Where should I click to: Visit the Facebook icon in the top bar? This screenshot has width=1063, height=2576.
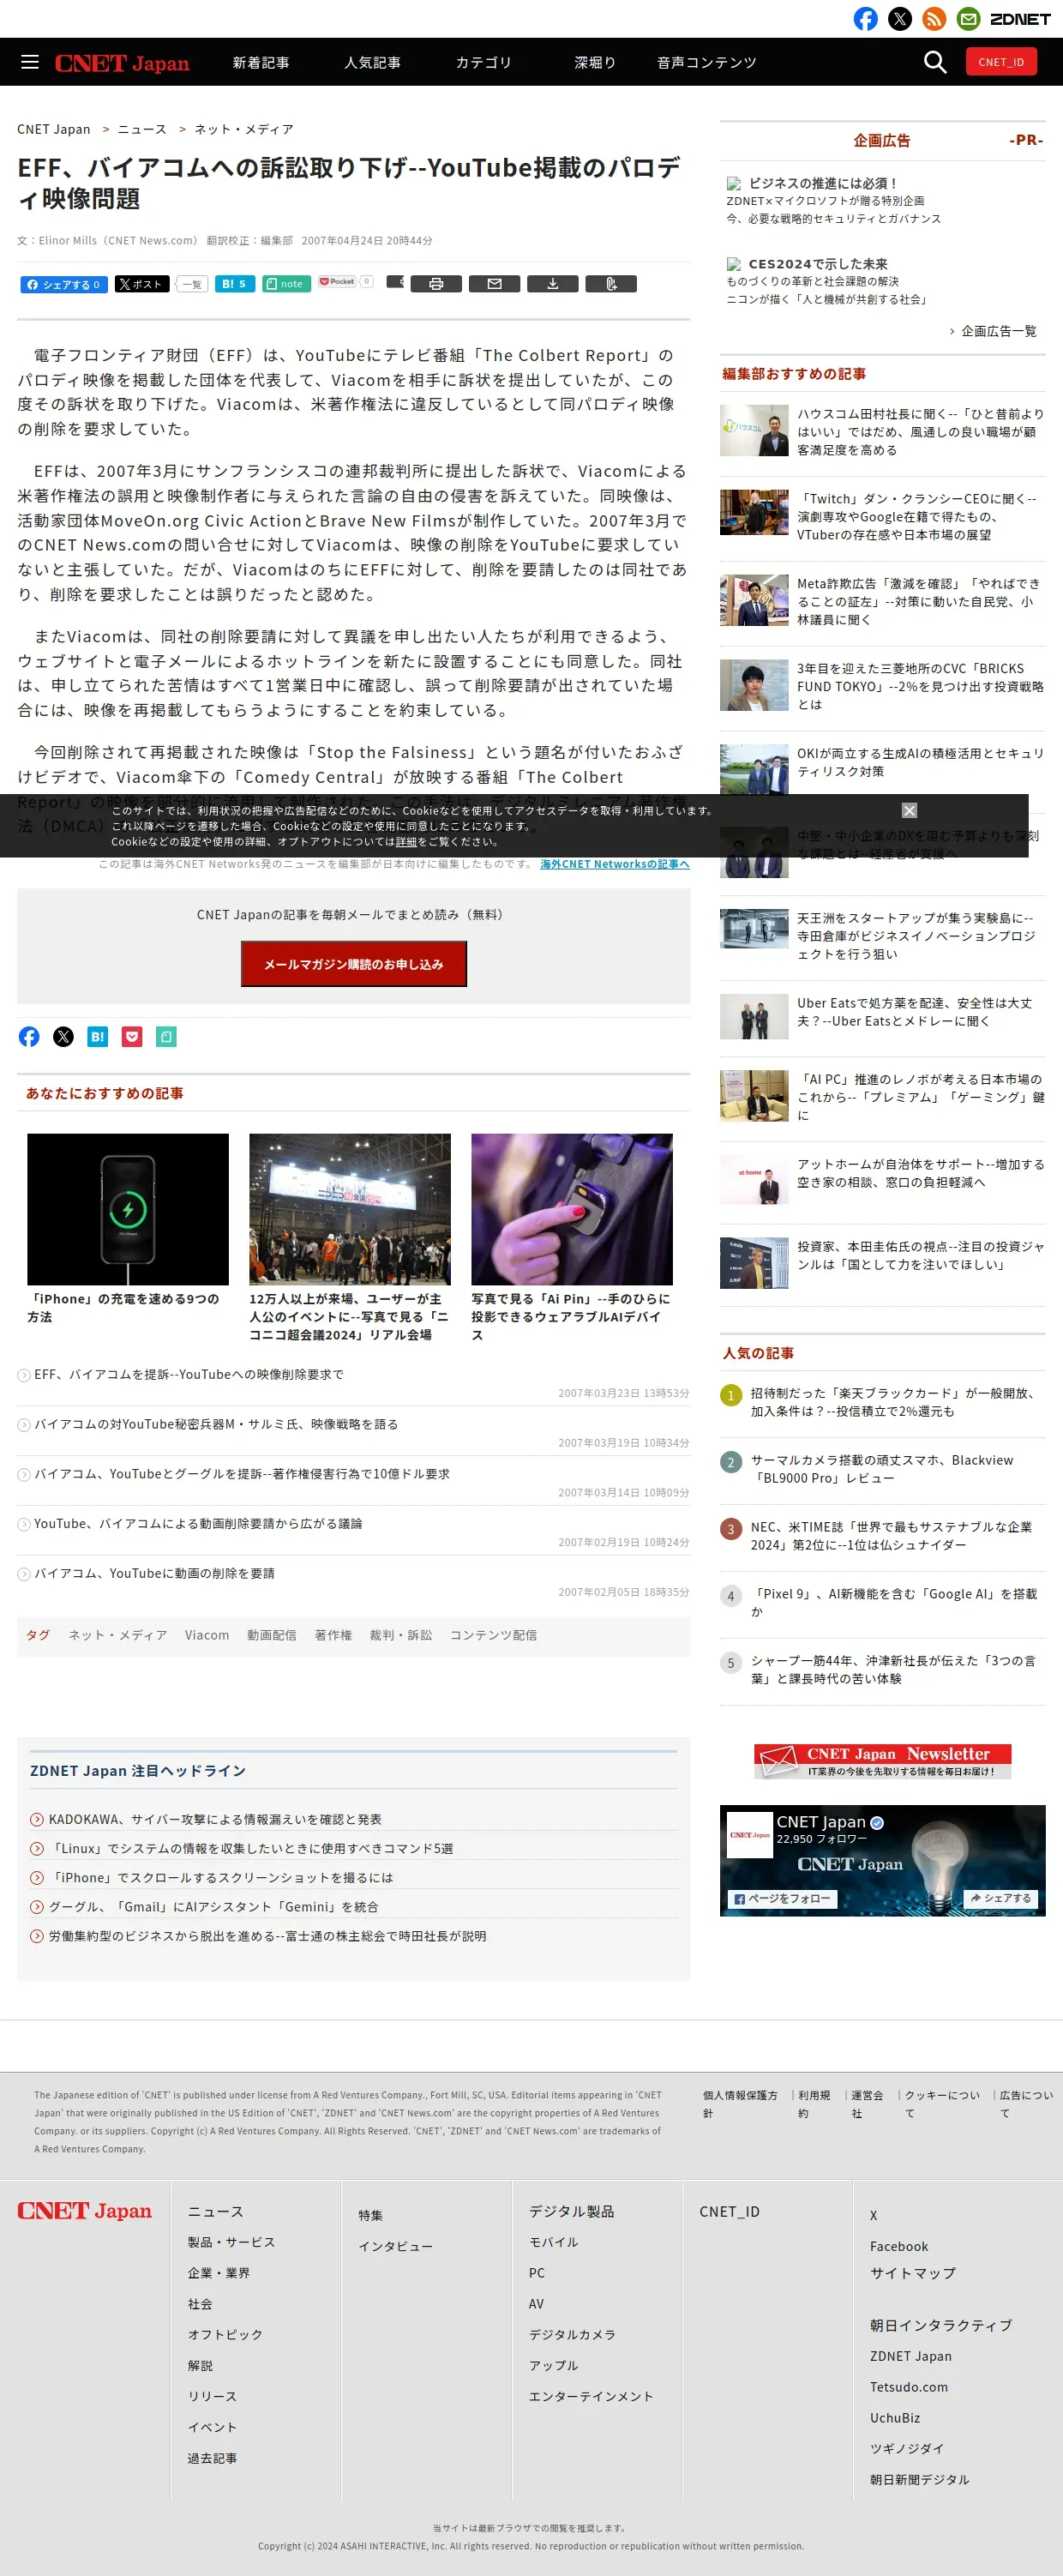click(865, 19)
